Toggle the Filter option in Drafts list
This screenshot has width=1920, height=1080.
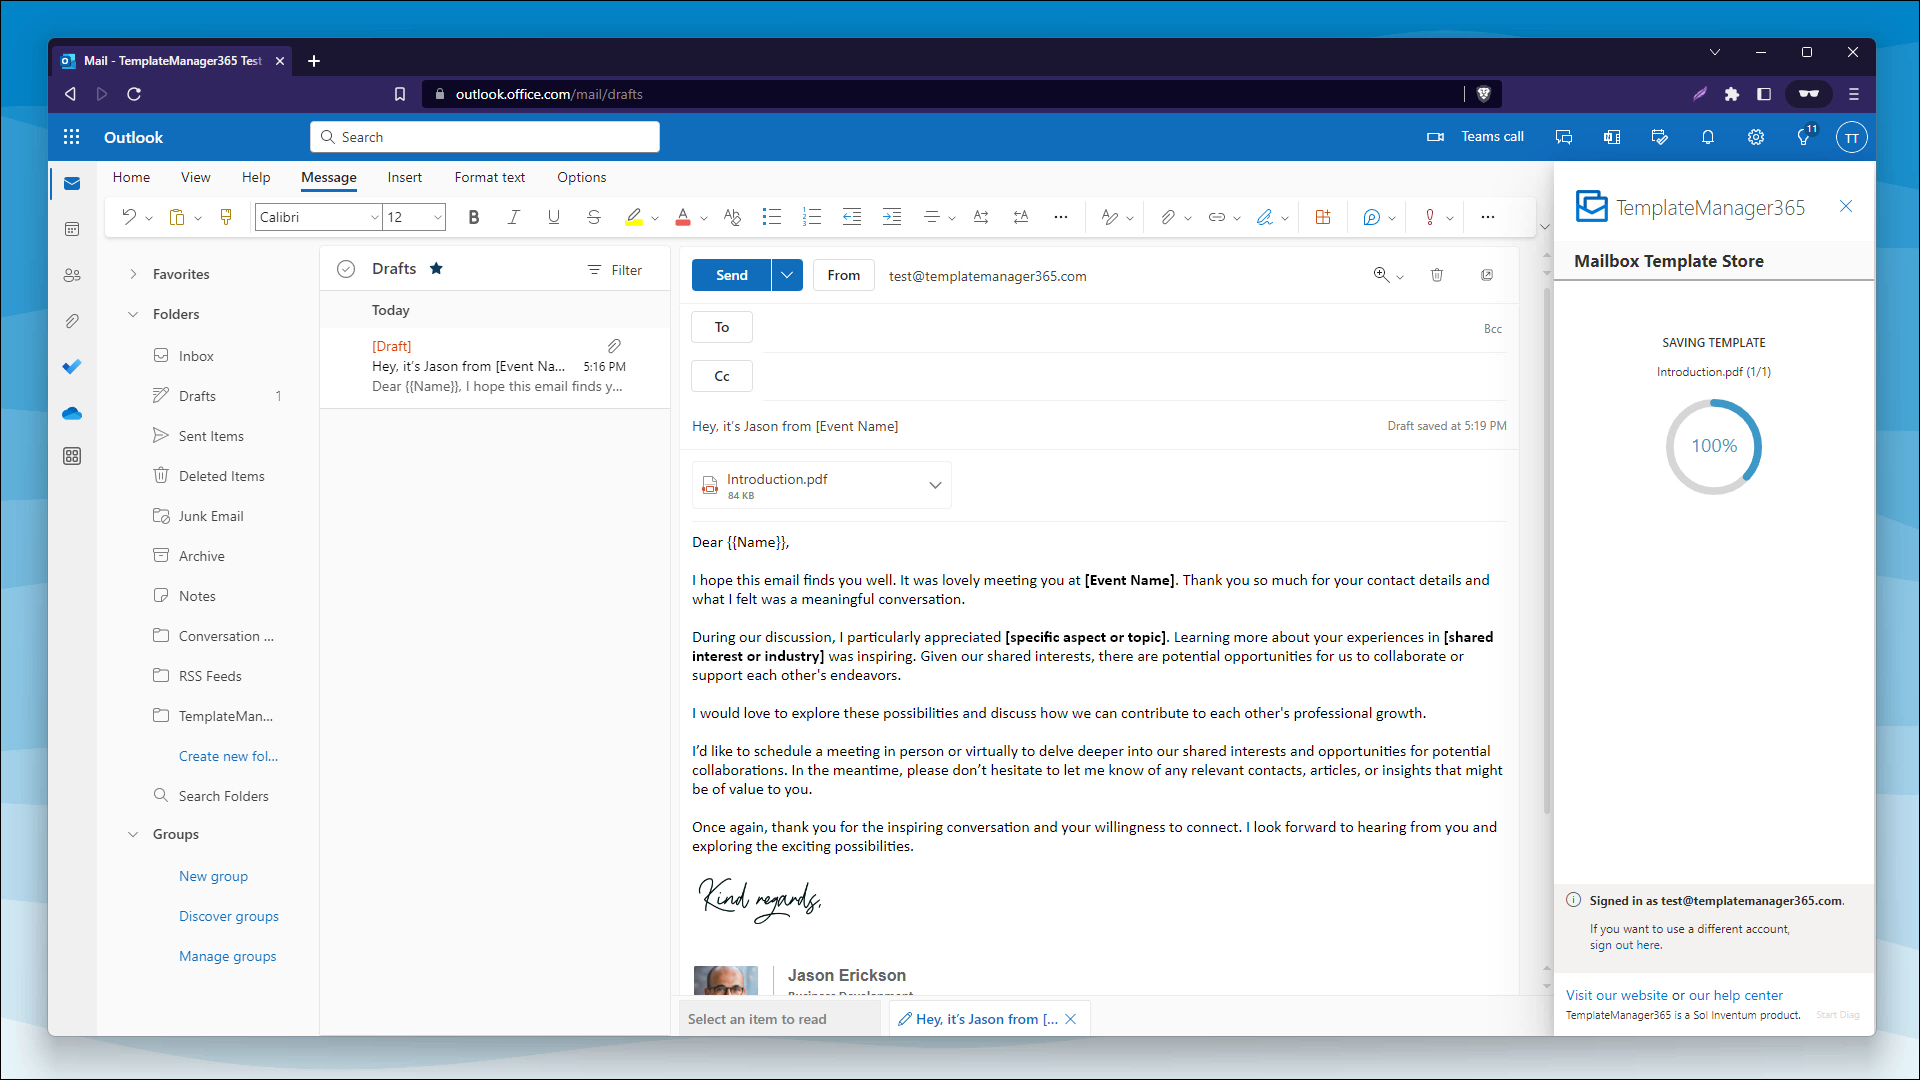click(x=616, y=269)
